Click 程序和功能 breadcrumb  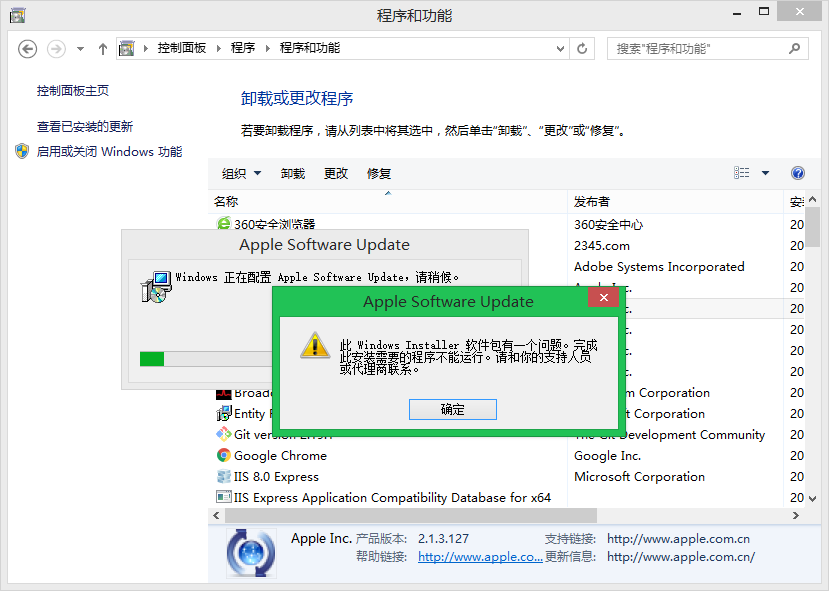pos(310,48)
